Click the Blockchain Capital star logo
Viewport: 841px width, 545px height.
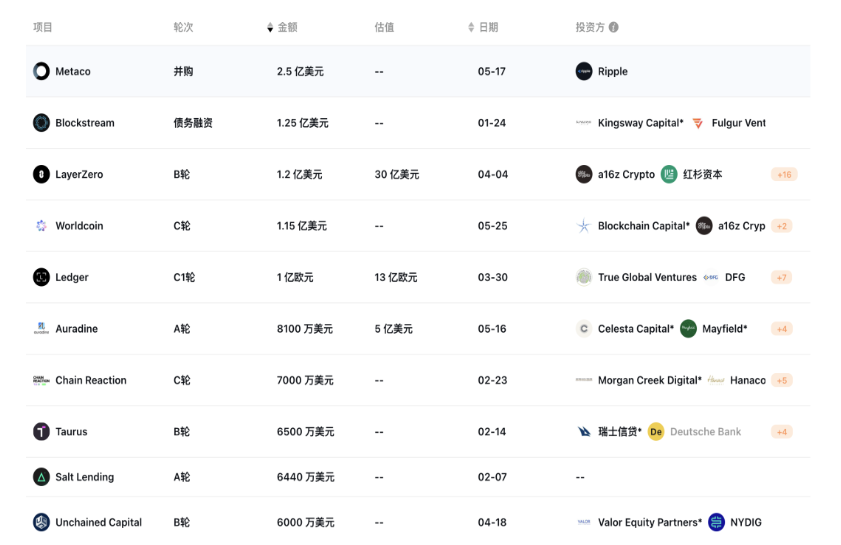pyautogui.click(x=584, y=226)
